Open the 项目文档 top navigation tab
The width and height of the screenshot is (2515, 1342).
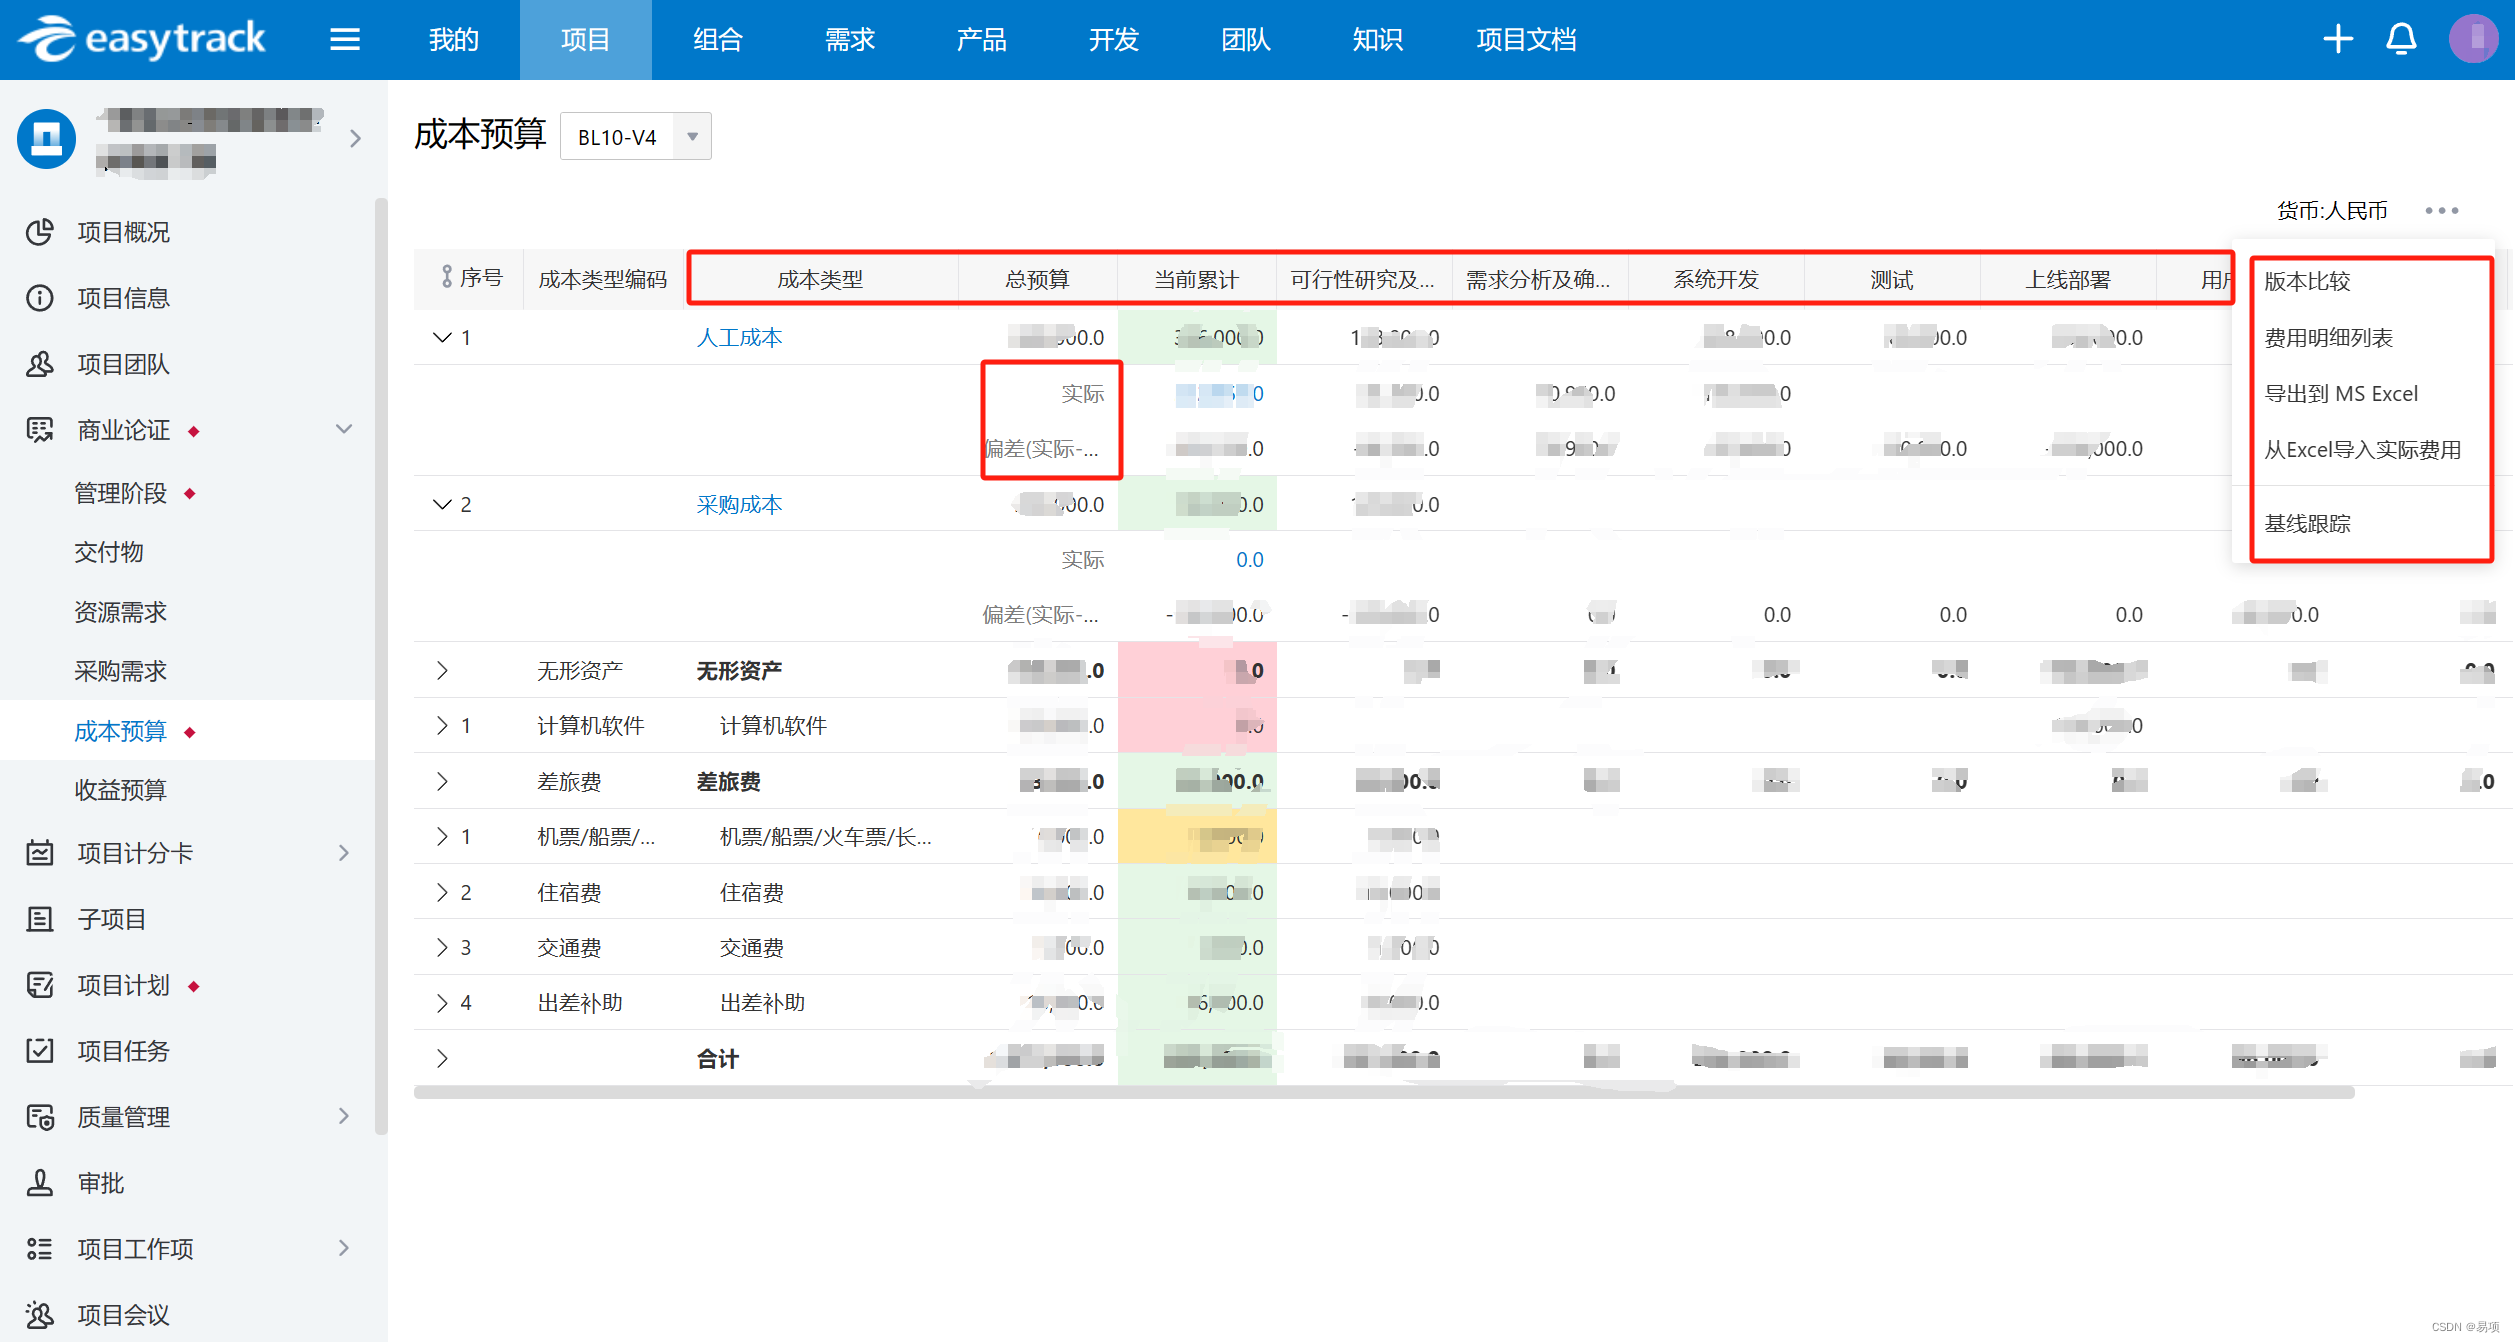click(1526, 40)
